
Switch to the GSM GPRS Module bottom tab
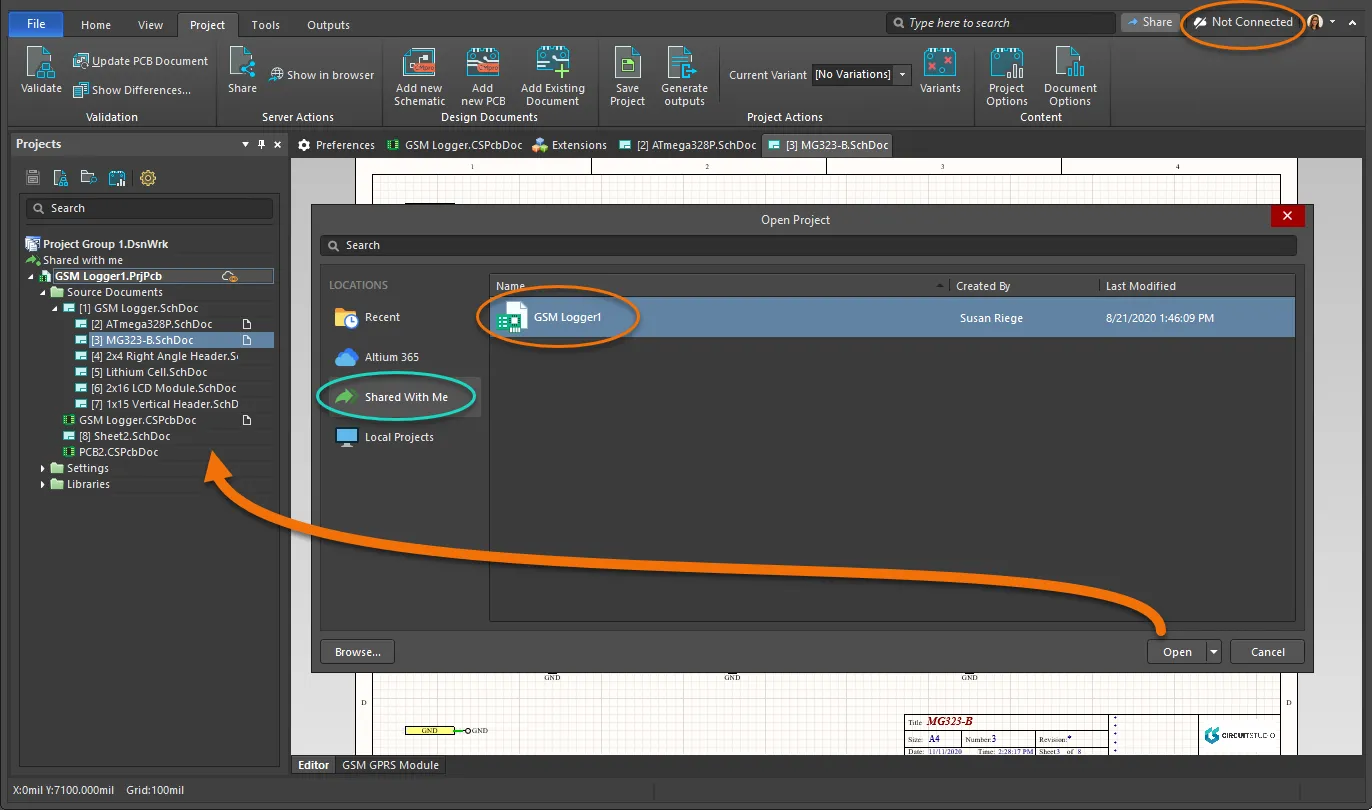390,765
